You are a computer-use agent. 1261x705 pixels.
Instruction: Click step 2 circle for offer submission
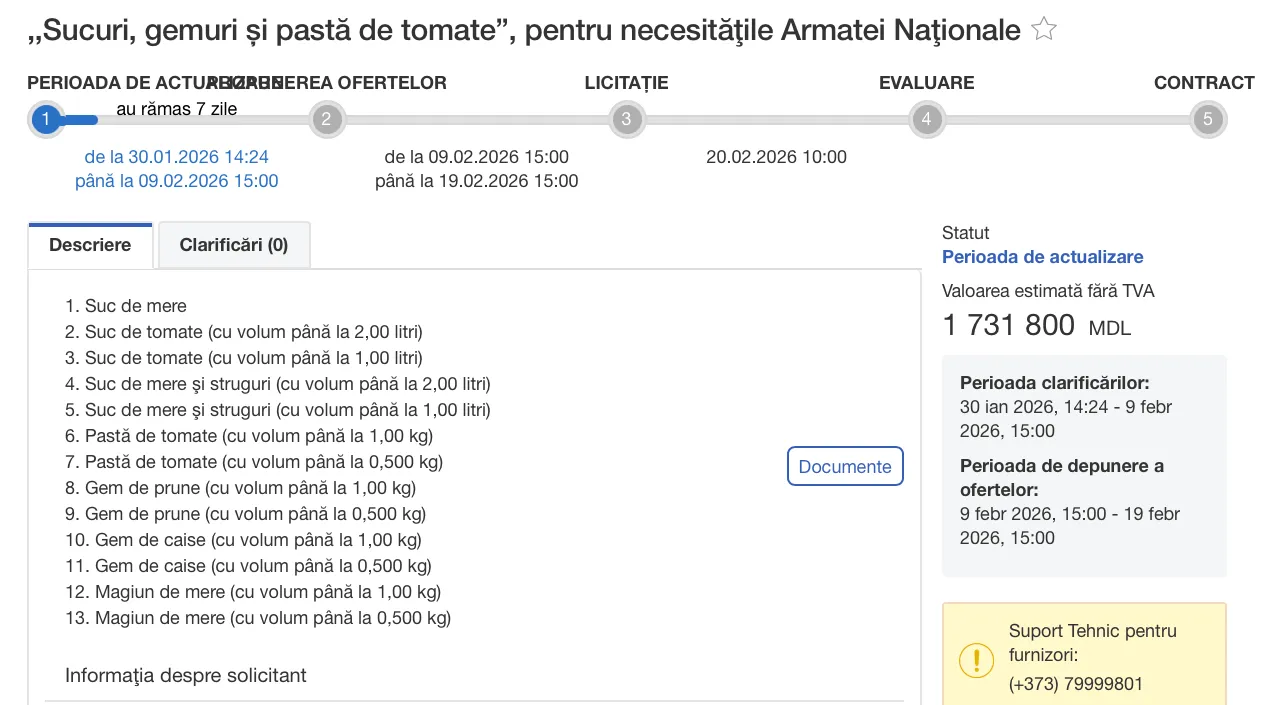[326, 120]
